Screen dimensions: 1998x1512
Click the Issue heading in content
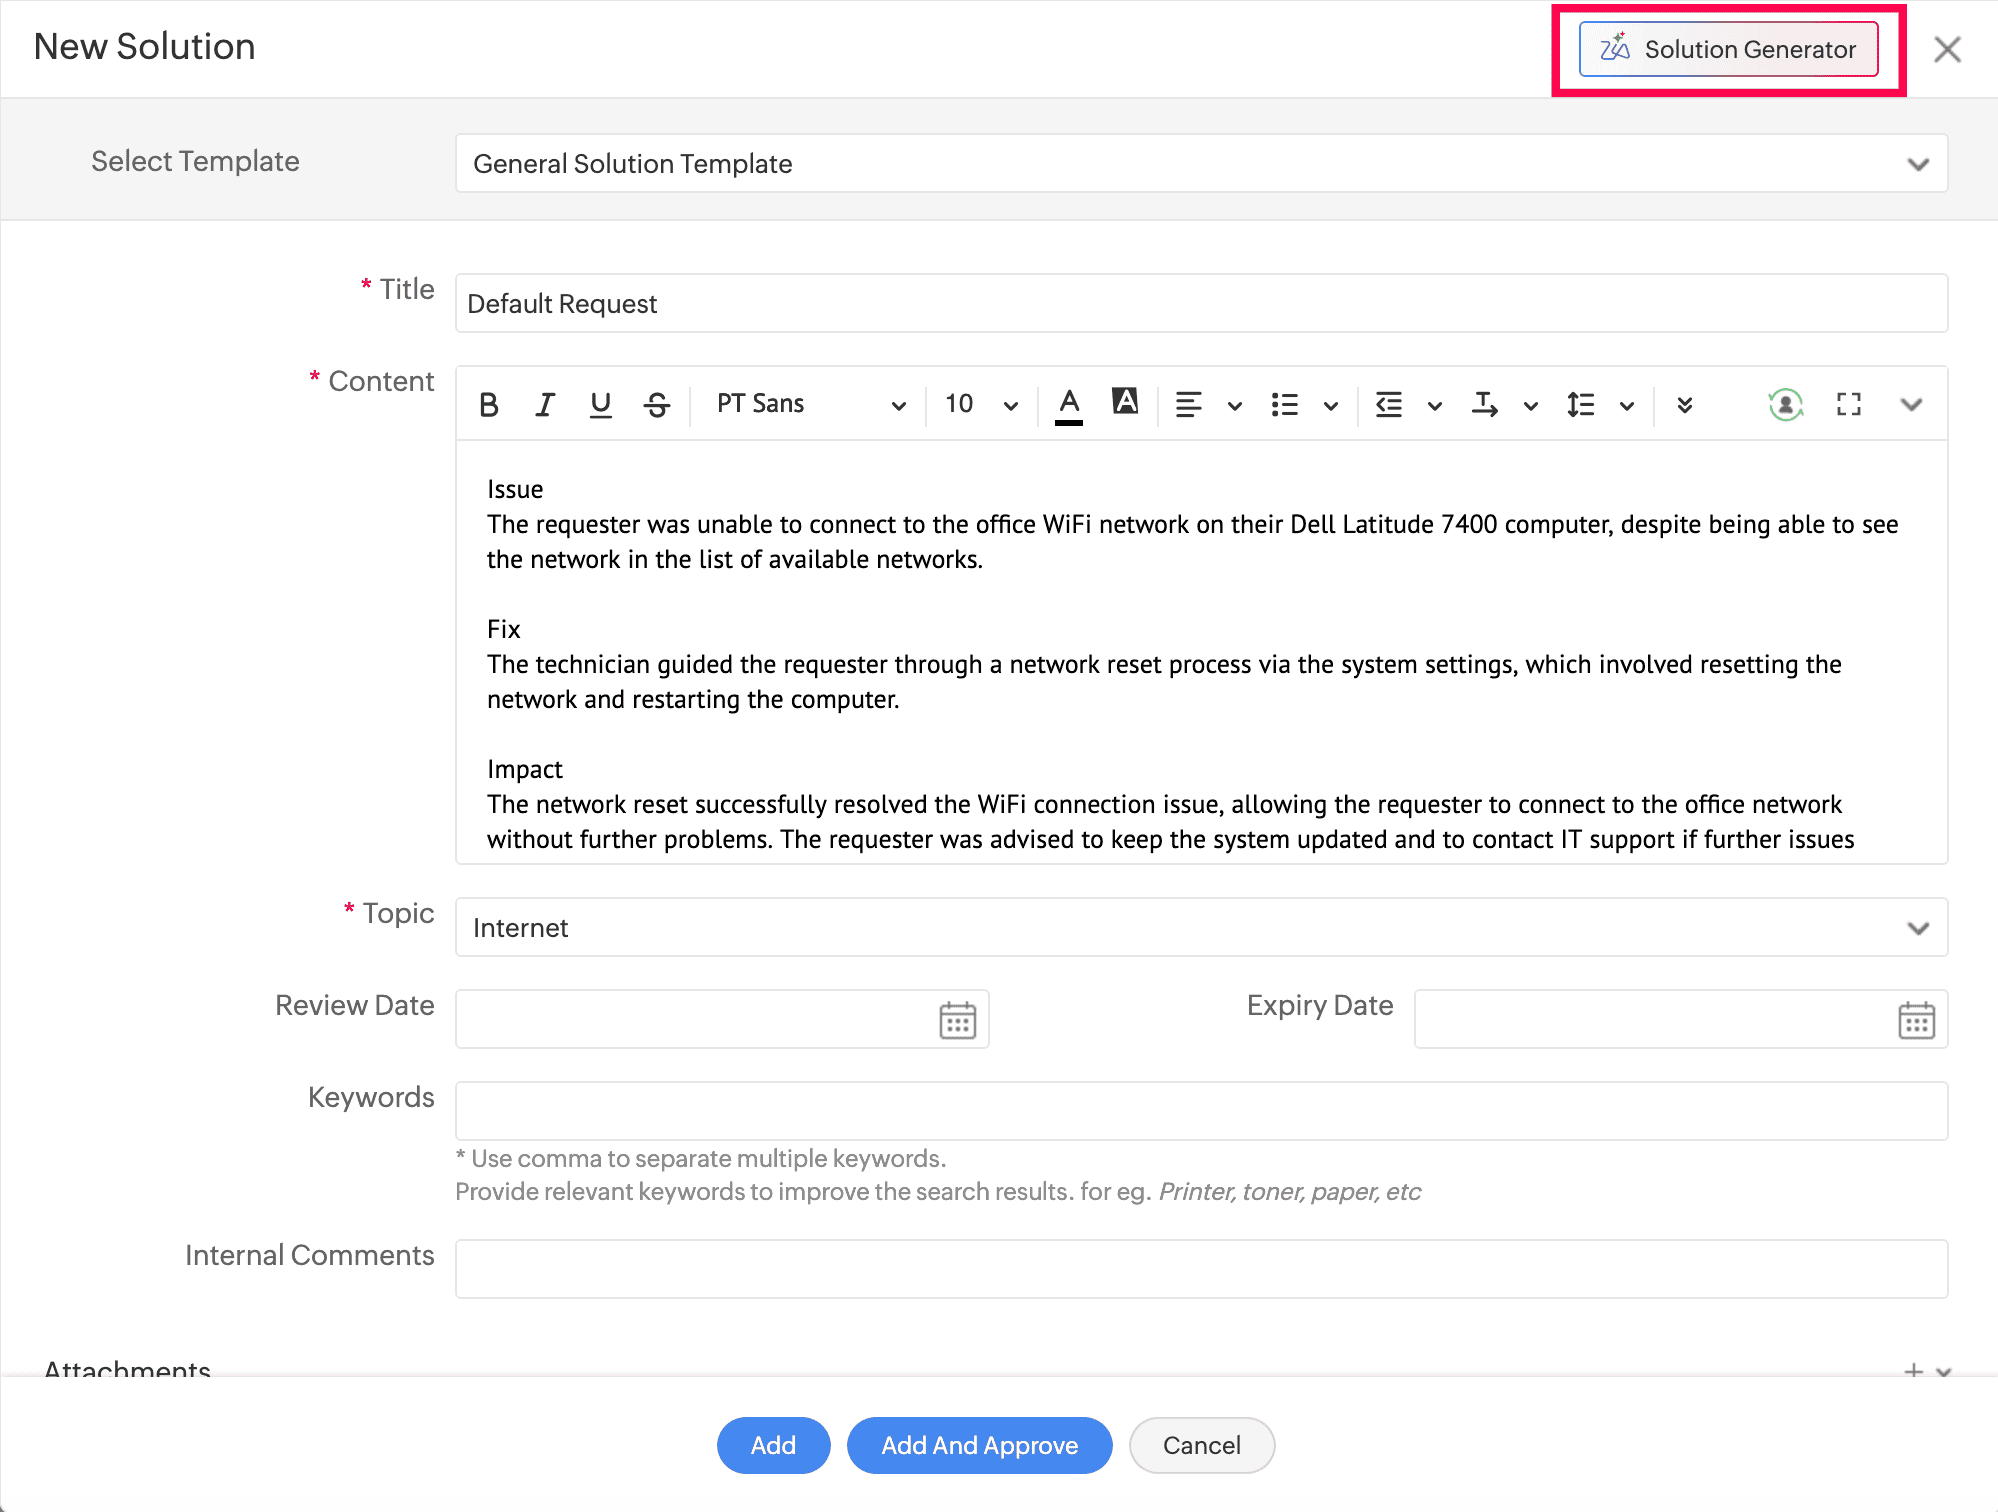click(x=515, y=489)
